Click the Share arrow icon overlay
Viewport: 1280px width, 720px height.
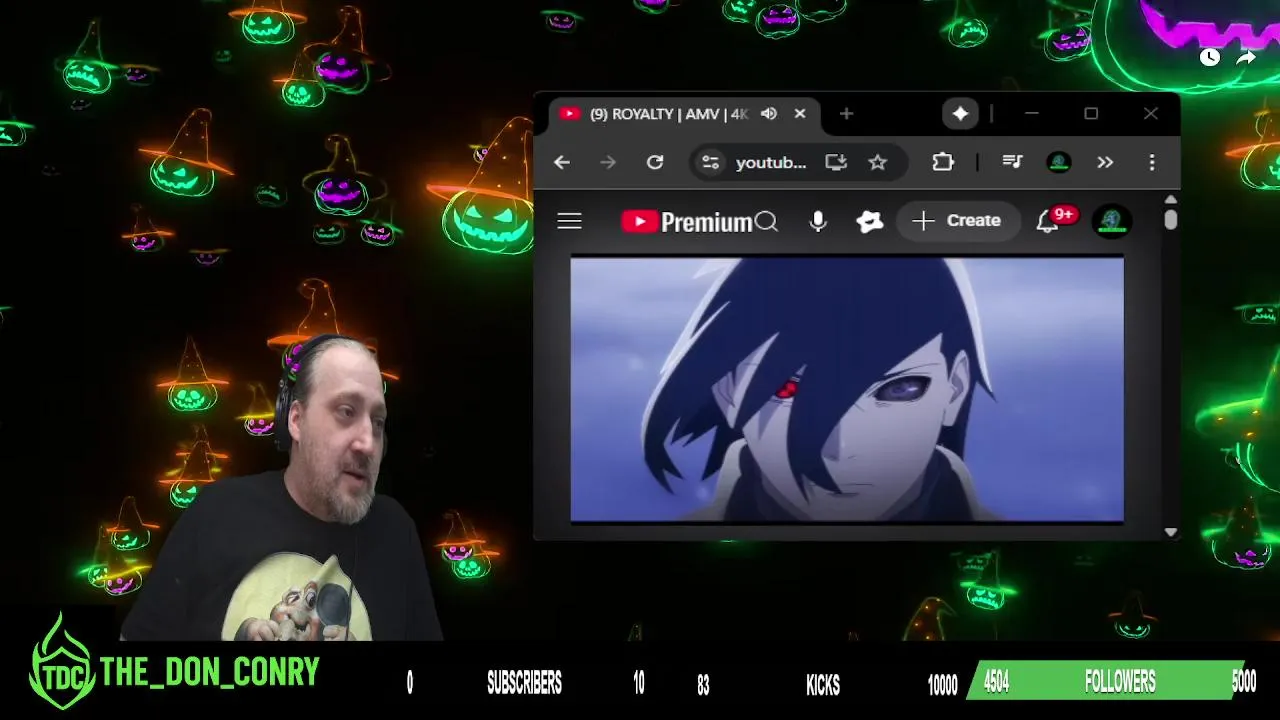tap(1246, 57)
